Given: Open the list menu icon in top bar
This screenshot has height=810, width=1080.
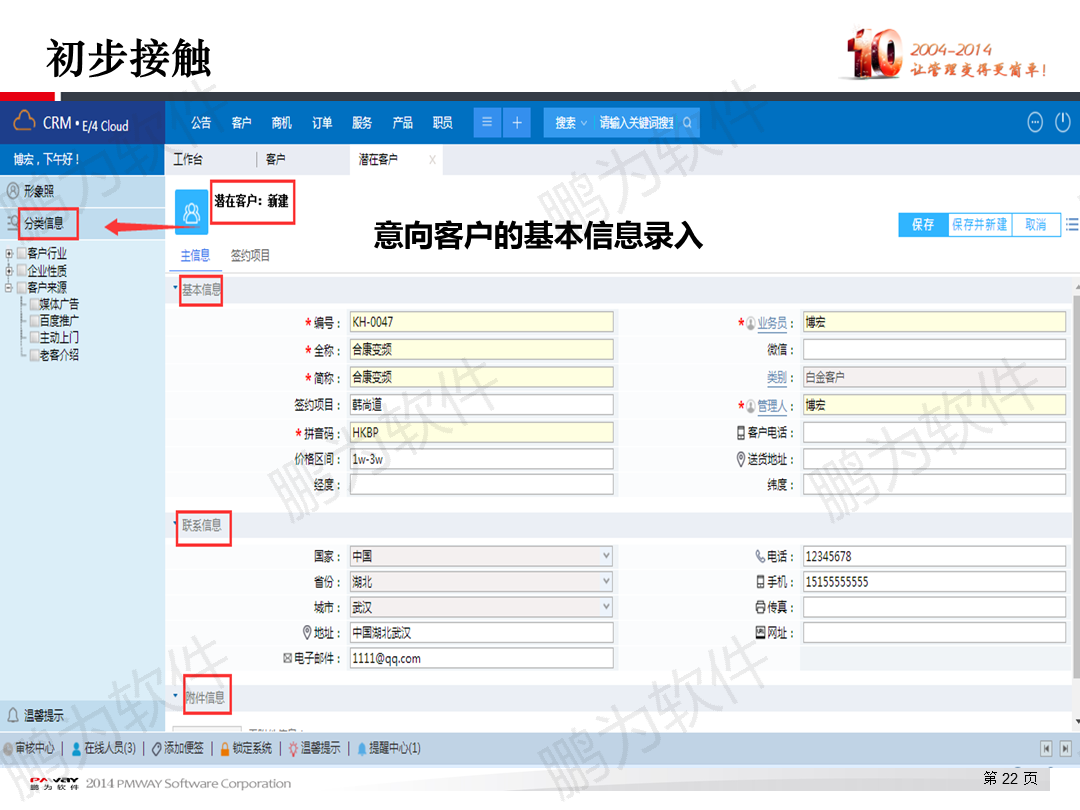Looking at the screenshot, I should pyautogui.click(x=487, y=123).
